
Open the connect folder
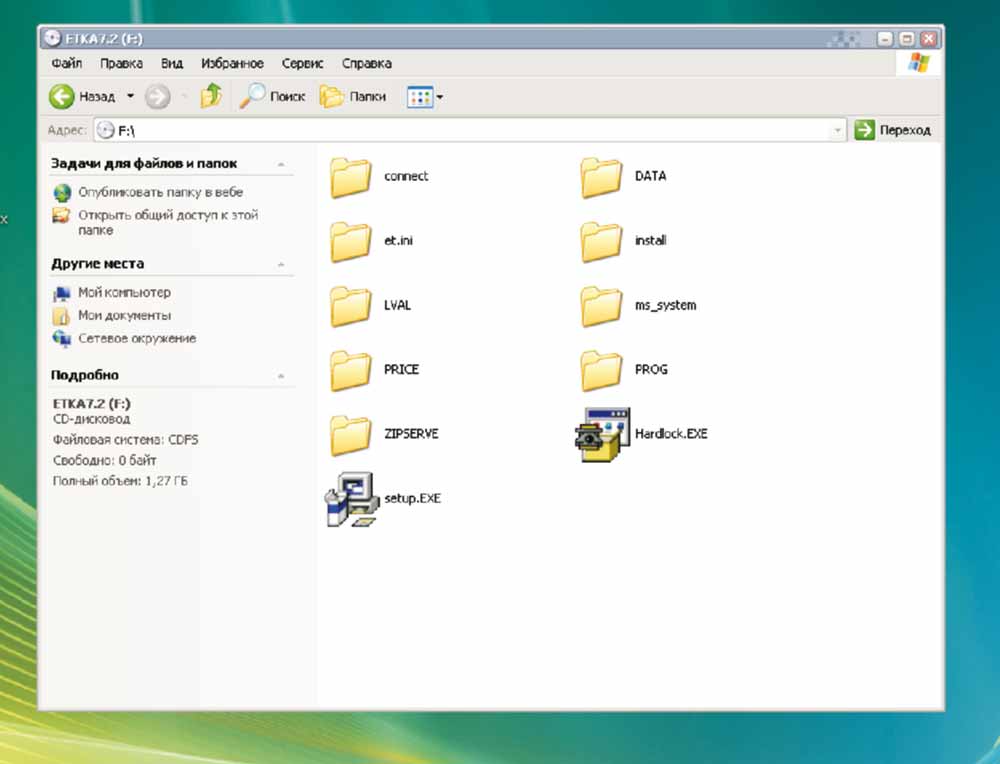(351, 177)
